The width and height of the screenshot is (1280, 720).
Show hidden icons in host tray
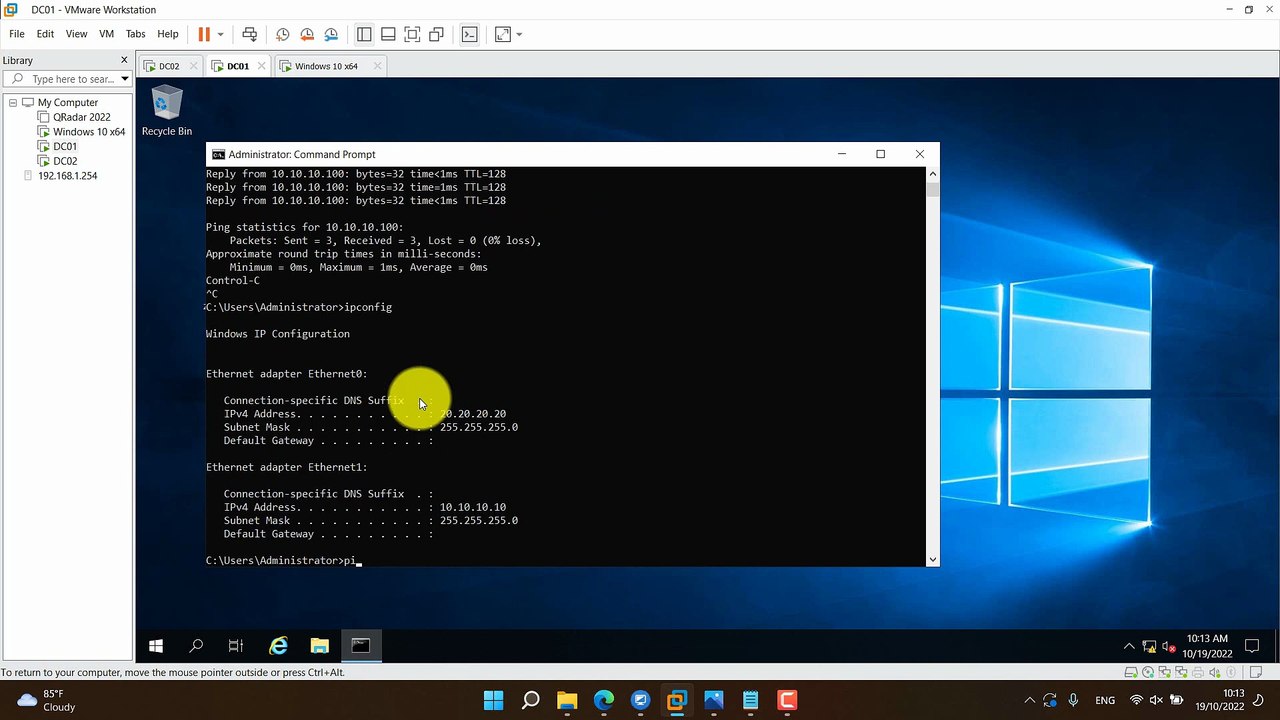click(x=1029, y=700)
